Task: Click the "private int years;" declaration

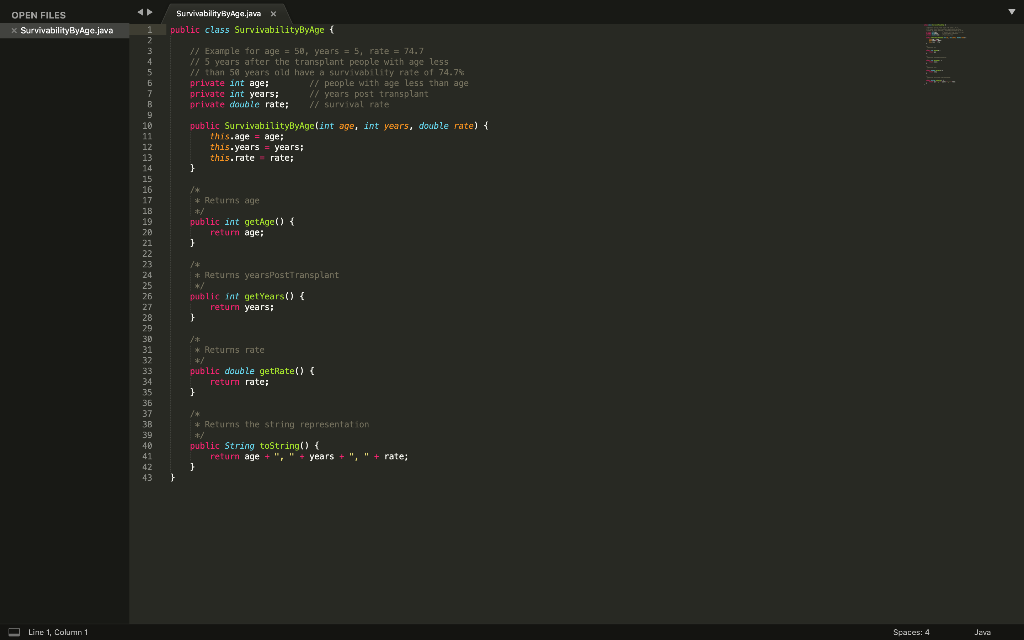Action: point(234,94)
